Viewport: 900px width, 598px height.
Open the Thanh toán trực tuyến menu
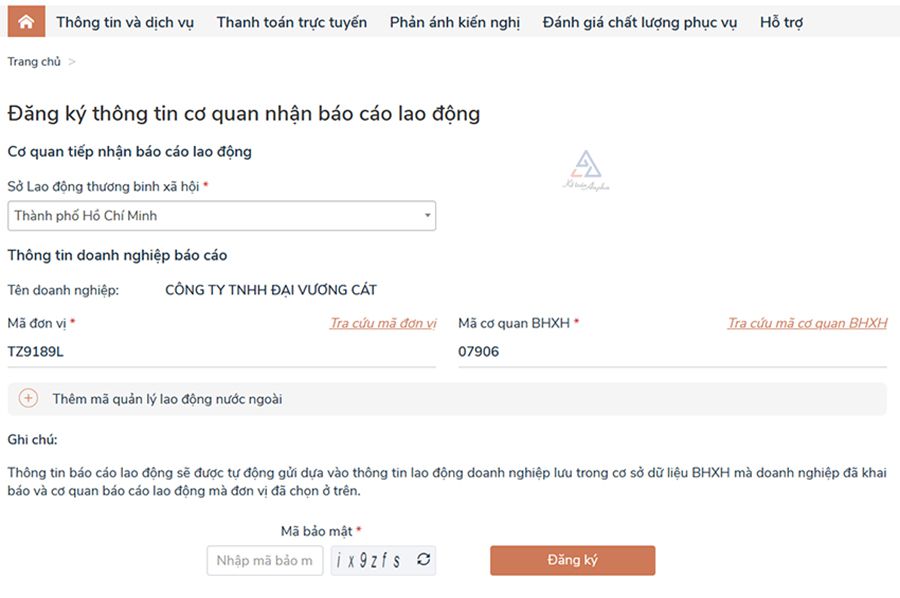pos(291,22)
